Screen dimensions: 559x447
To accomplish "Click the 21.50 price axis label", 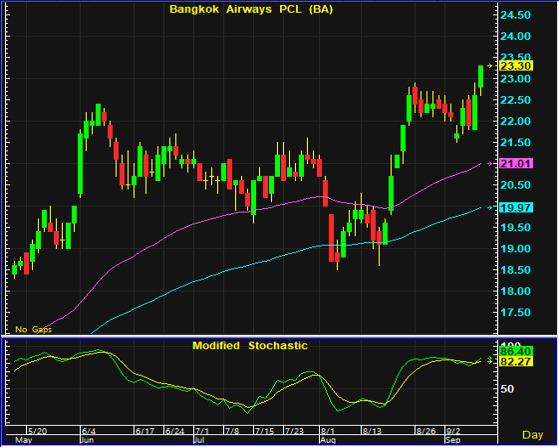I will (x=516, y=143).
